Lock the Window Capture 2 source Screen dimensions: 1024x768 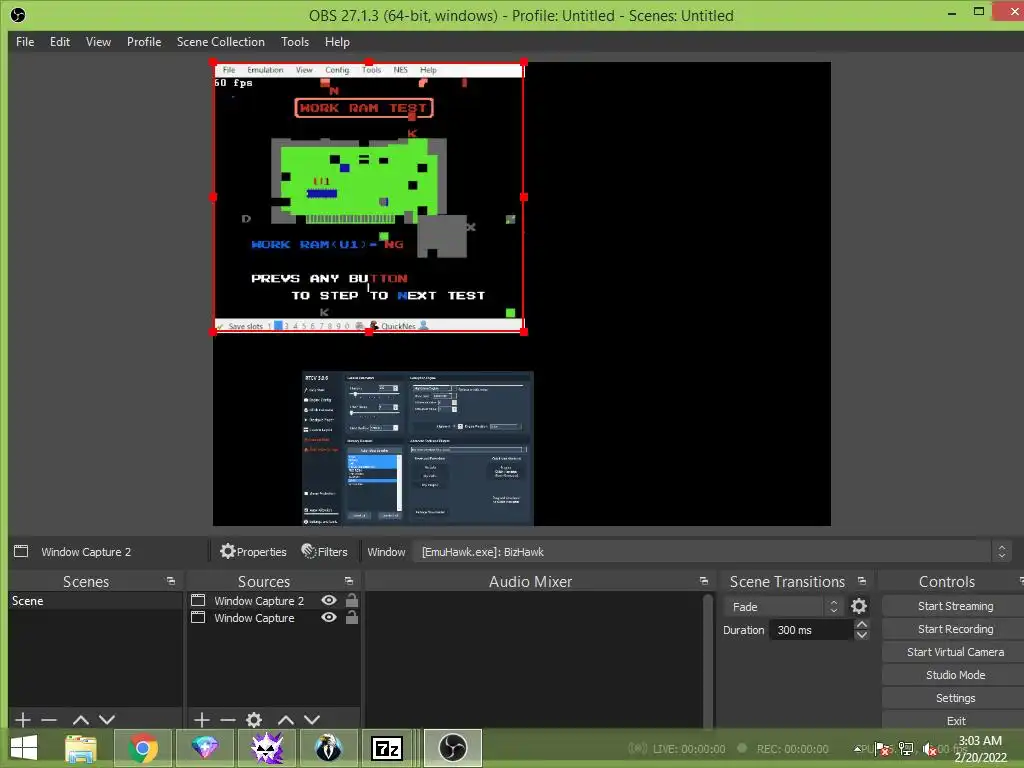click(x=351, y=600)
